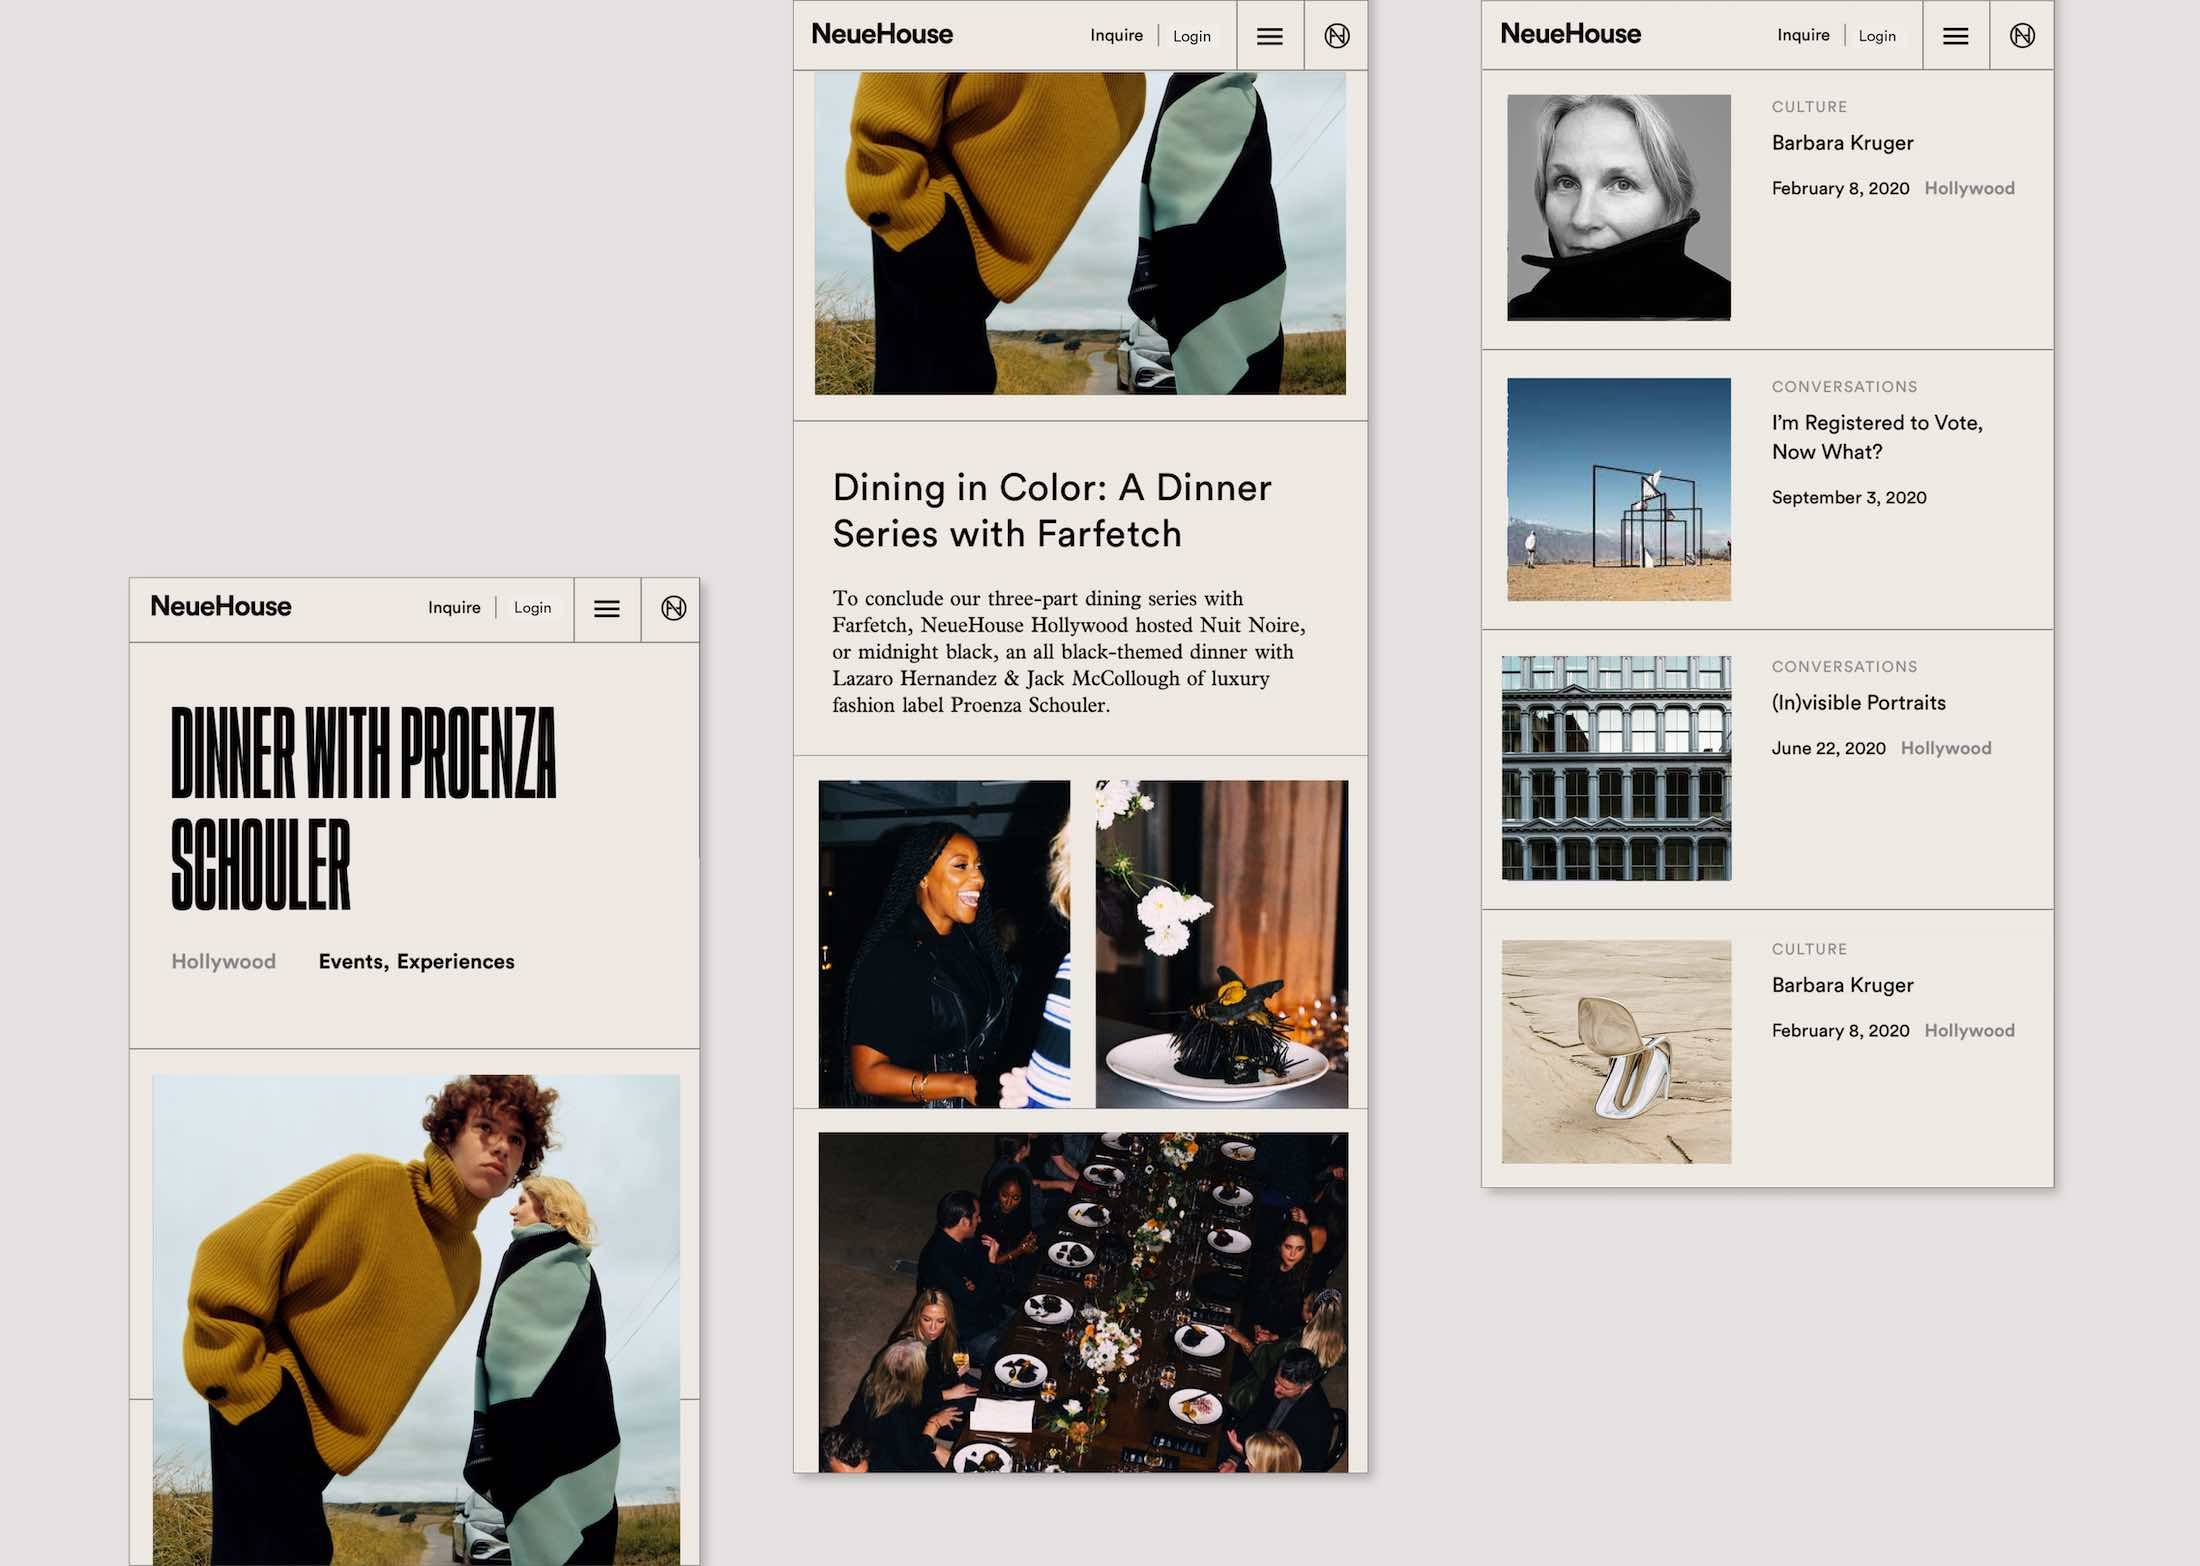Click Conversations label above (In)visible Portraits
2200x1566 pixels.
(x=1844, y=667)
